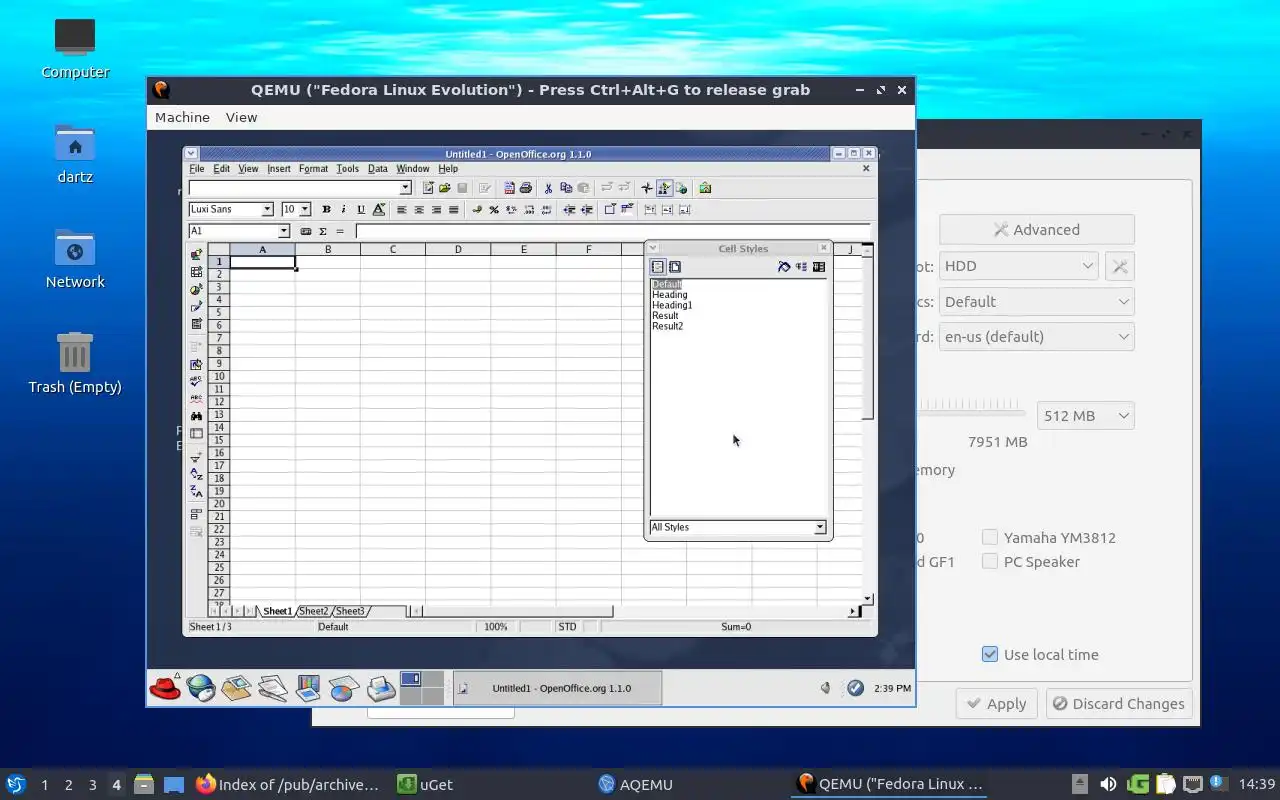Click the formula input line

612,231
